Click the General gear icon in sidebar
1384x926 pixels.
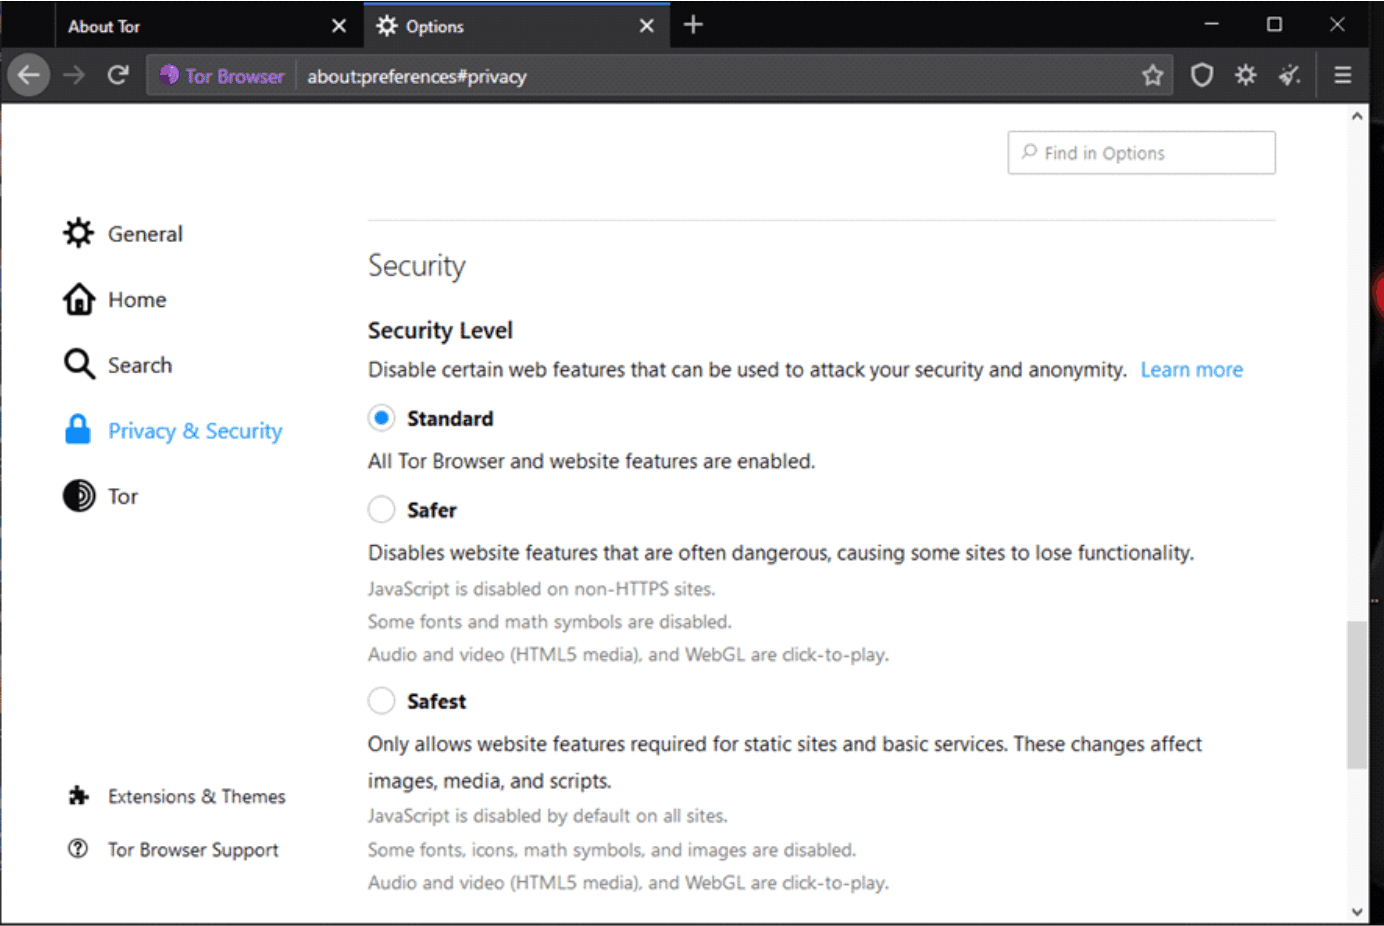(x=79, y=233)
